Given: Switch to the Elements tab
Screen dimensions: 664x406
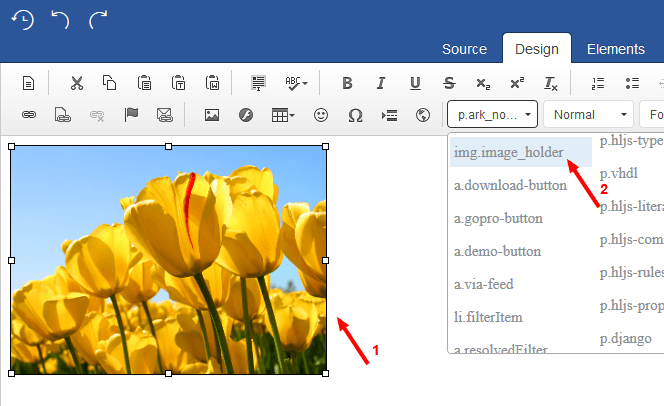Looking at the screenshot, I should coord(615,49).
